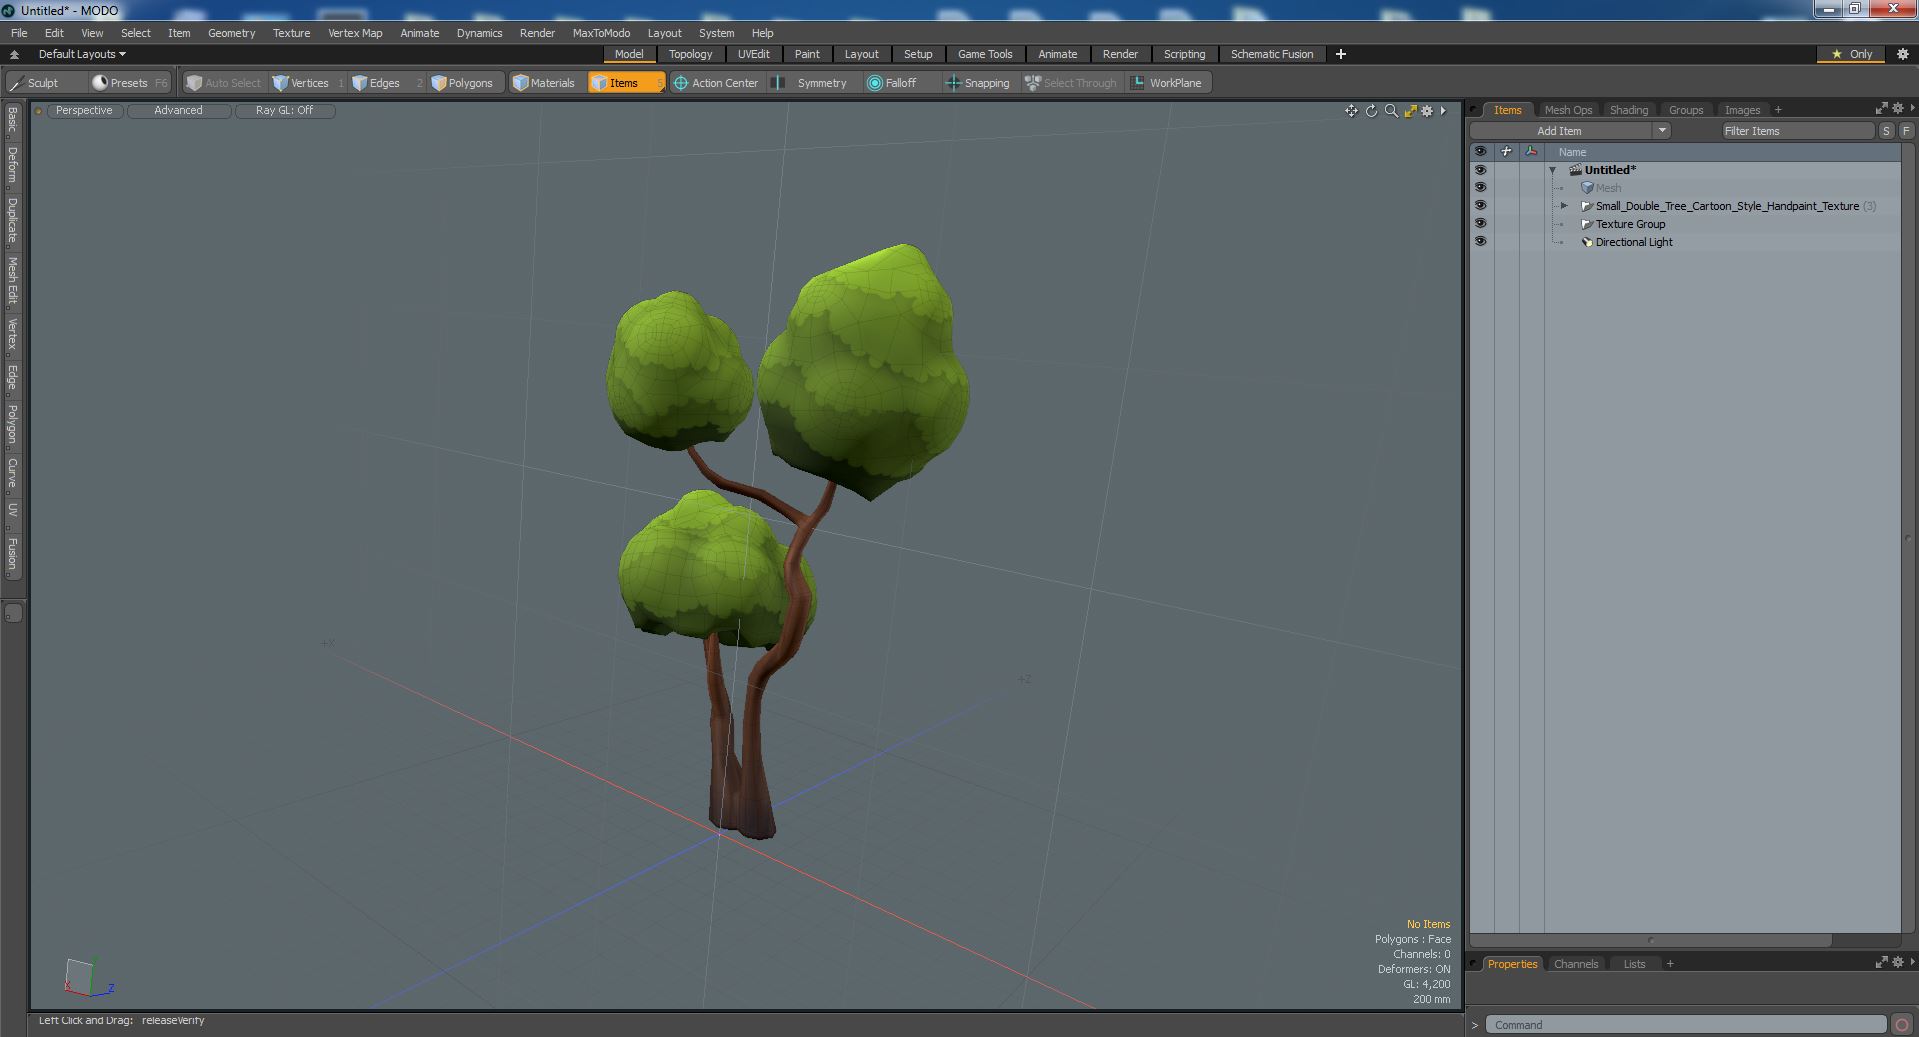This screenshot has width=1919, height=1037.
Task: Click the Add Item button
Action: point(1560,131)
